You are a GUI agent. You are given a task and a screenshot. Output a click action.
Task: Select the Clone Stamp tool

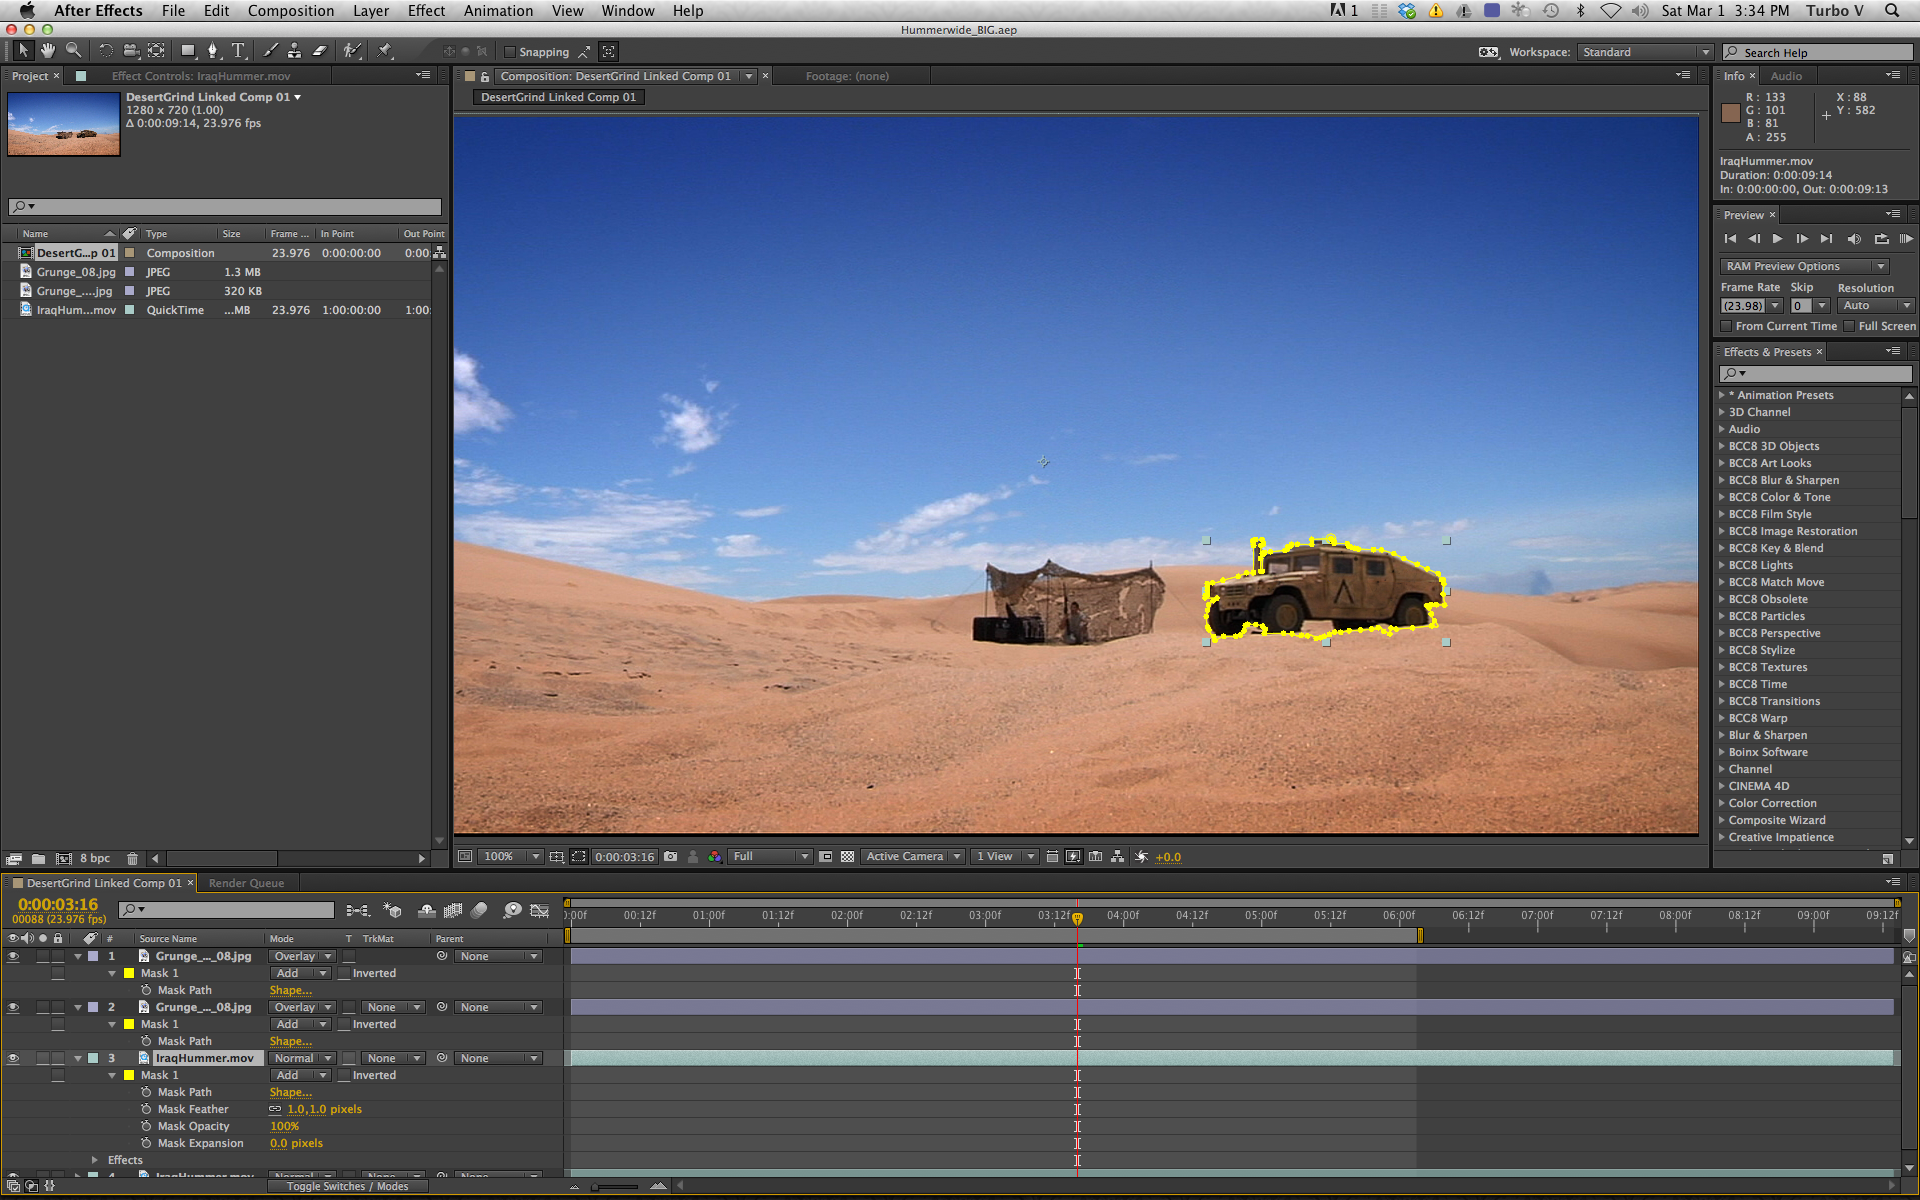tap(295, 51)
